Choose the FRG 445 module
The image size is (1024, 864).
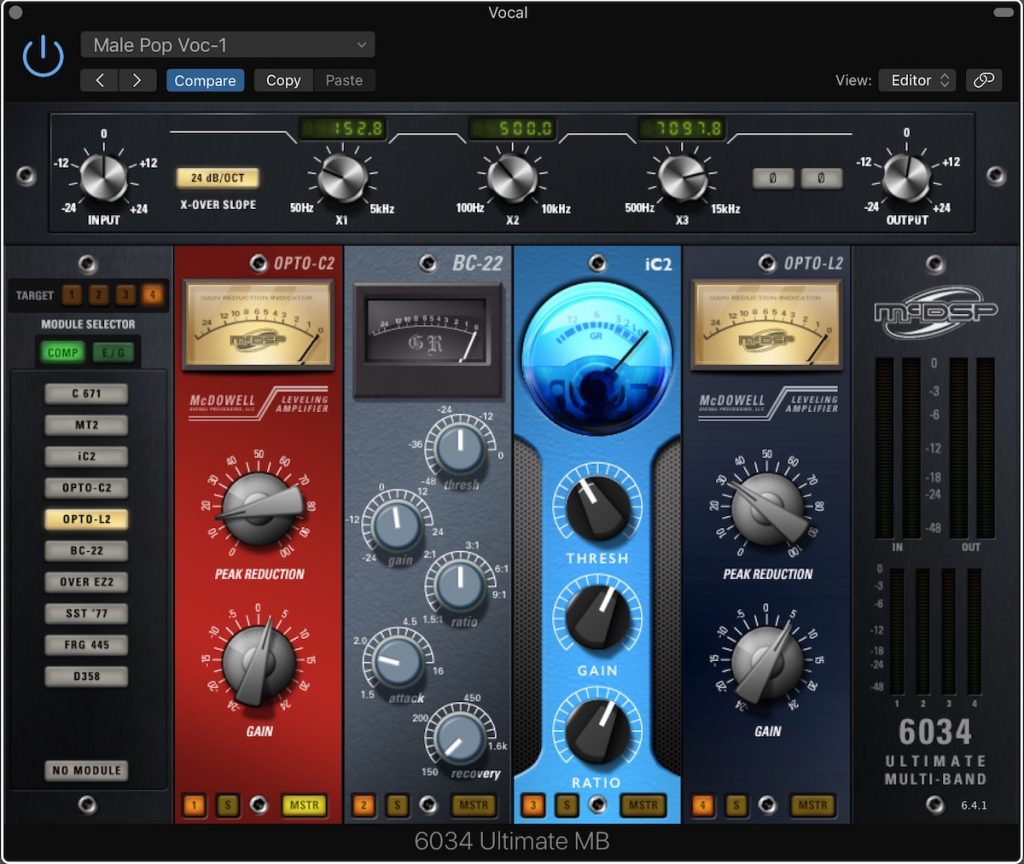pos(86,645)
